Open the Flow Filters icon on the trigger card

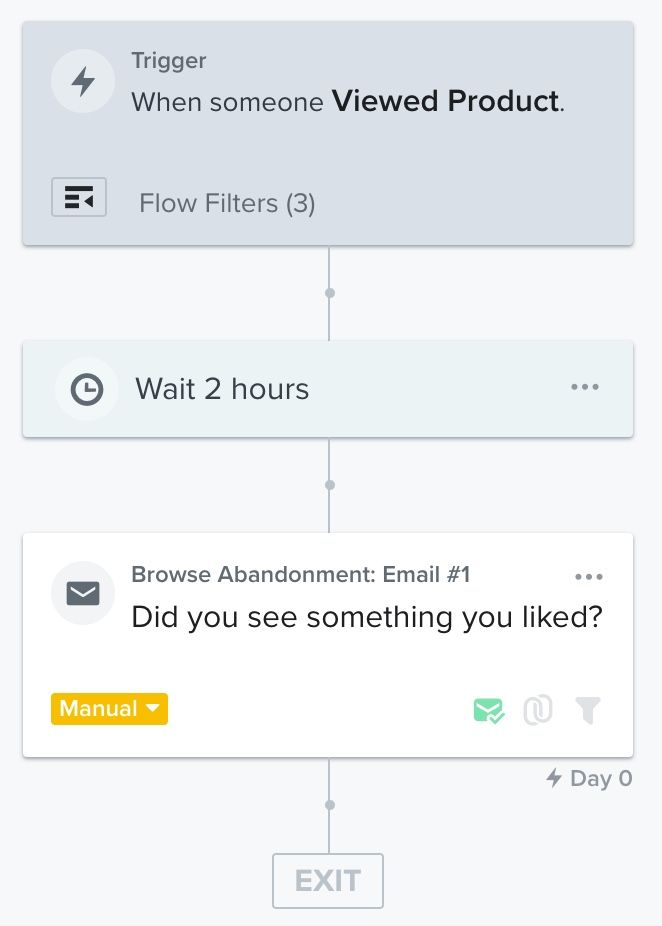click(x=80, y=197)
